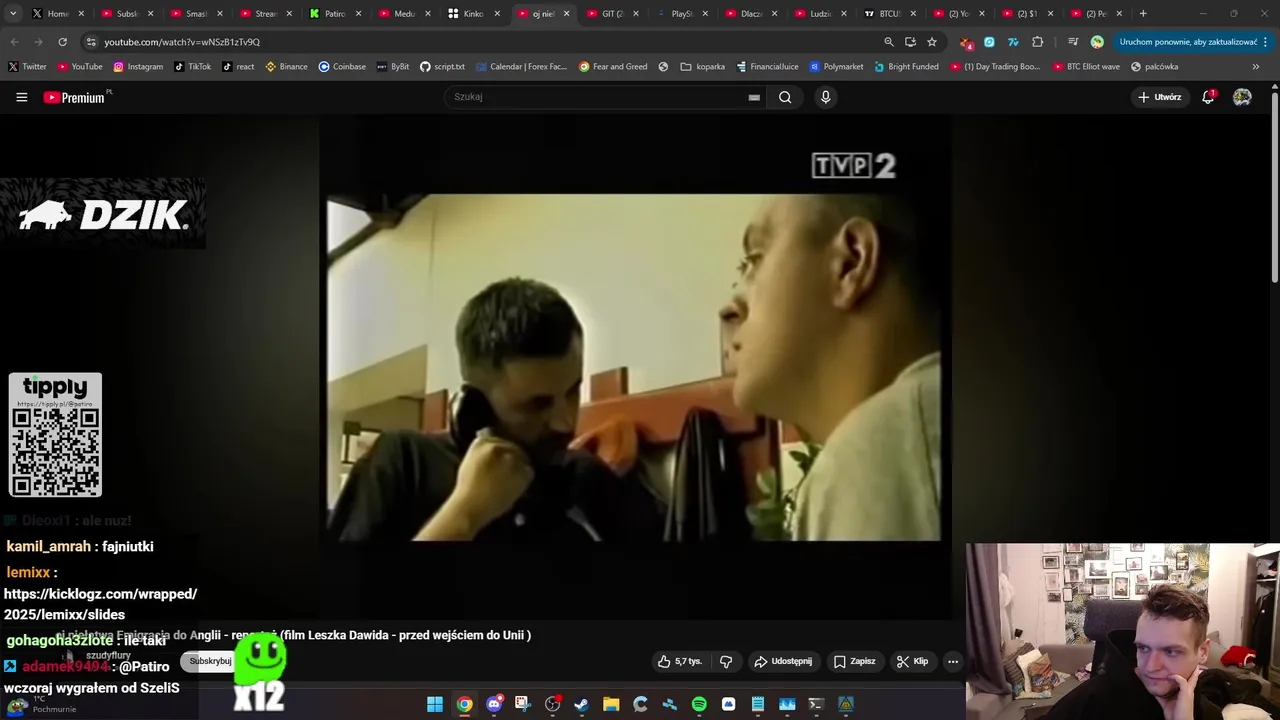Open the script.txt bookmark
Image resolution: width=1280 pixels, height=720 pixels.
tap(442, 66)
